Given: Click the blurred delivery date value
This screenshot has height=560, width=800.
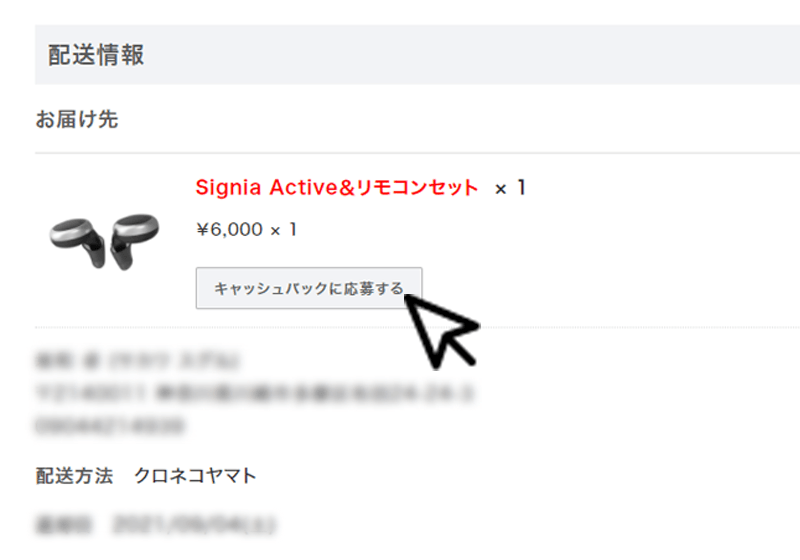Looking at the screenshot, I should click(x=194, y=524).
